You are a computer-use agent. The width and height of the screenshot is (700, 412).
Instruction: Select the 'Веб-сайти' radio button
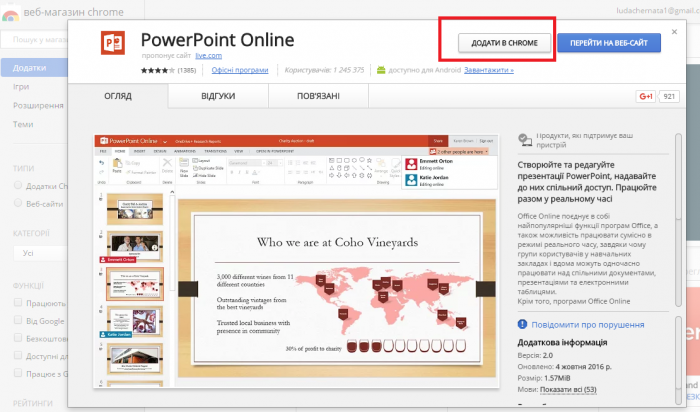tap(17, 203)
